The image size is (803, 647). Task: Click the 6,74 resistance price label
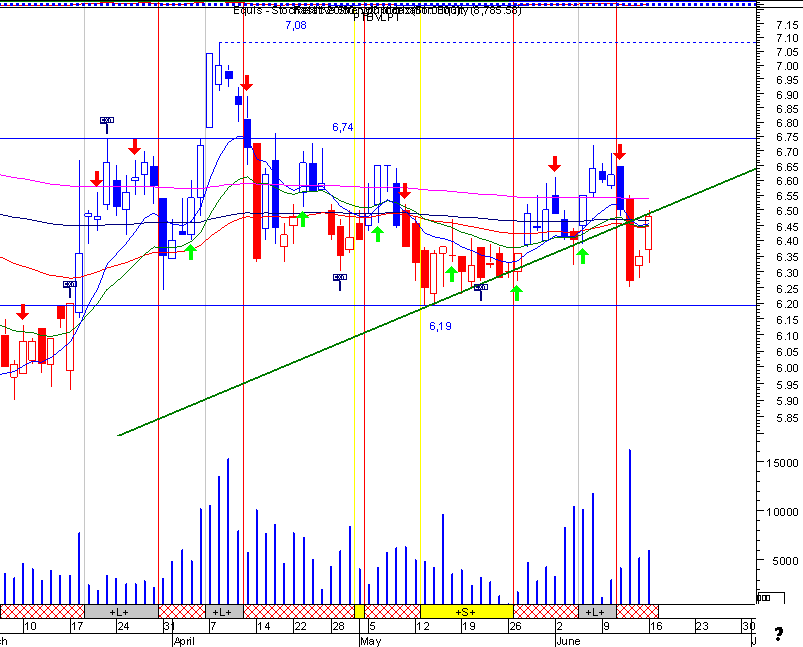(x=343, y=127)
